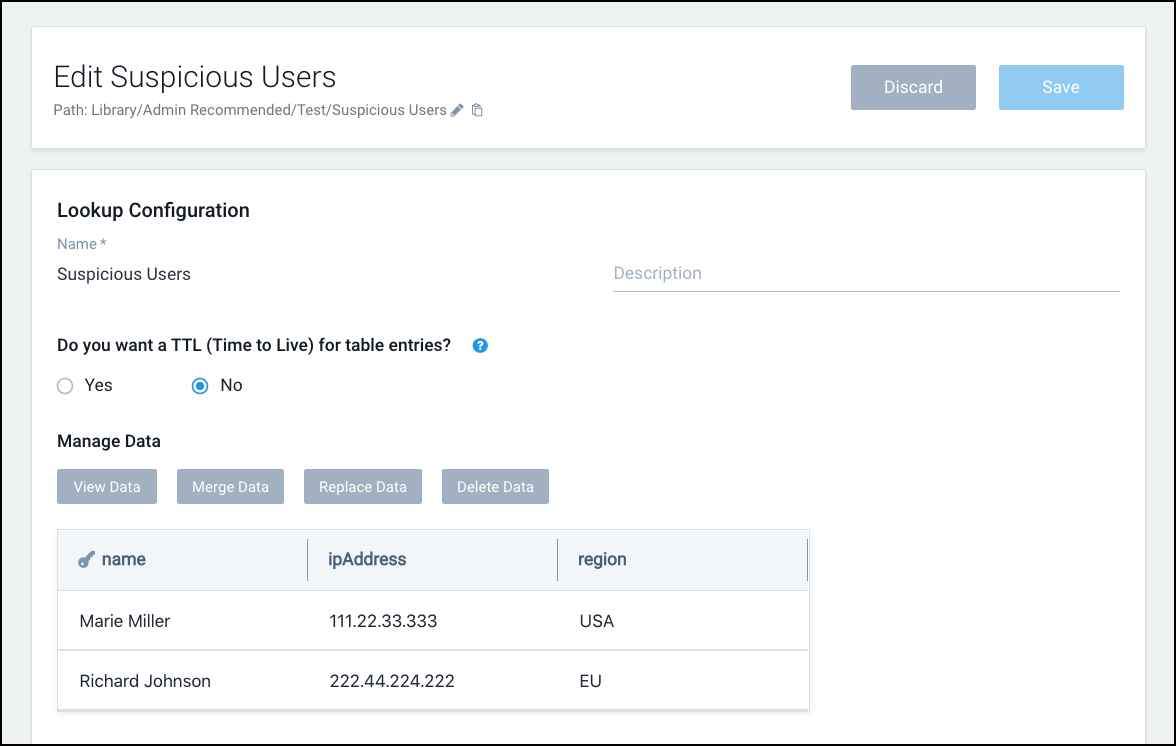Click the region column header

[603, 559]
